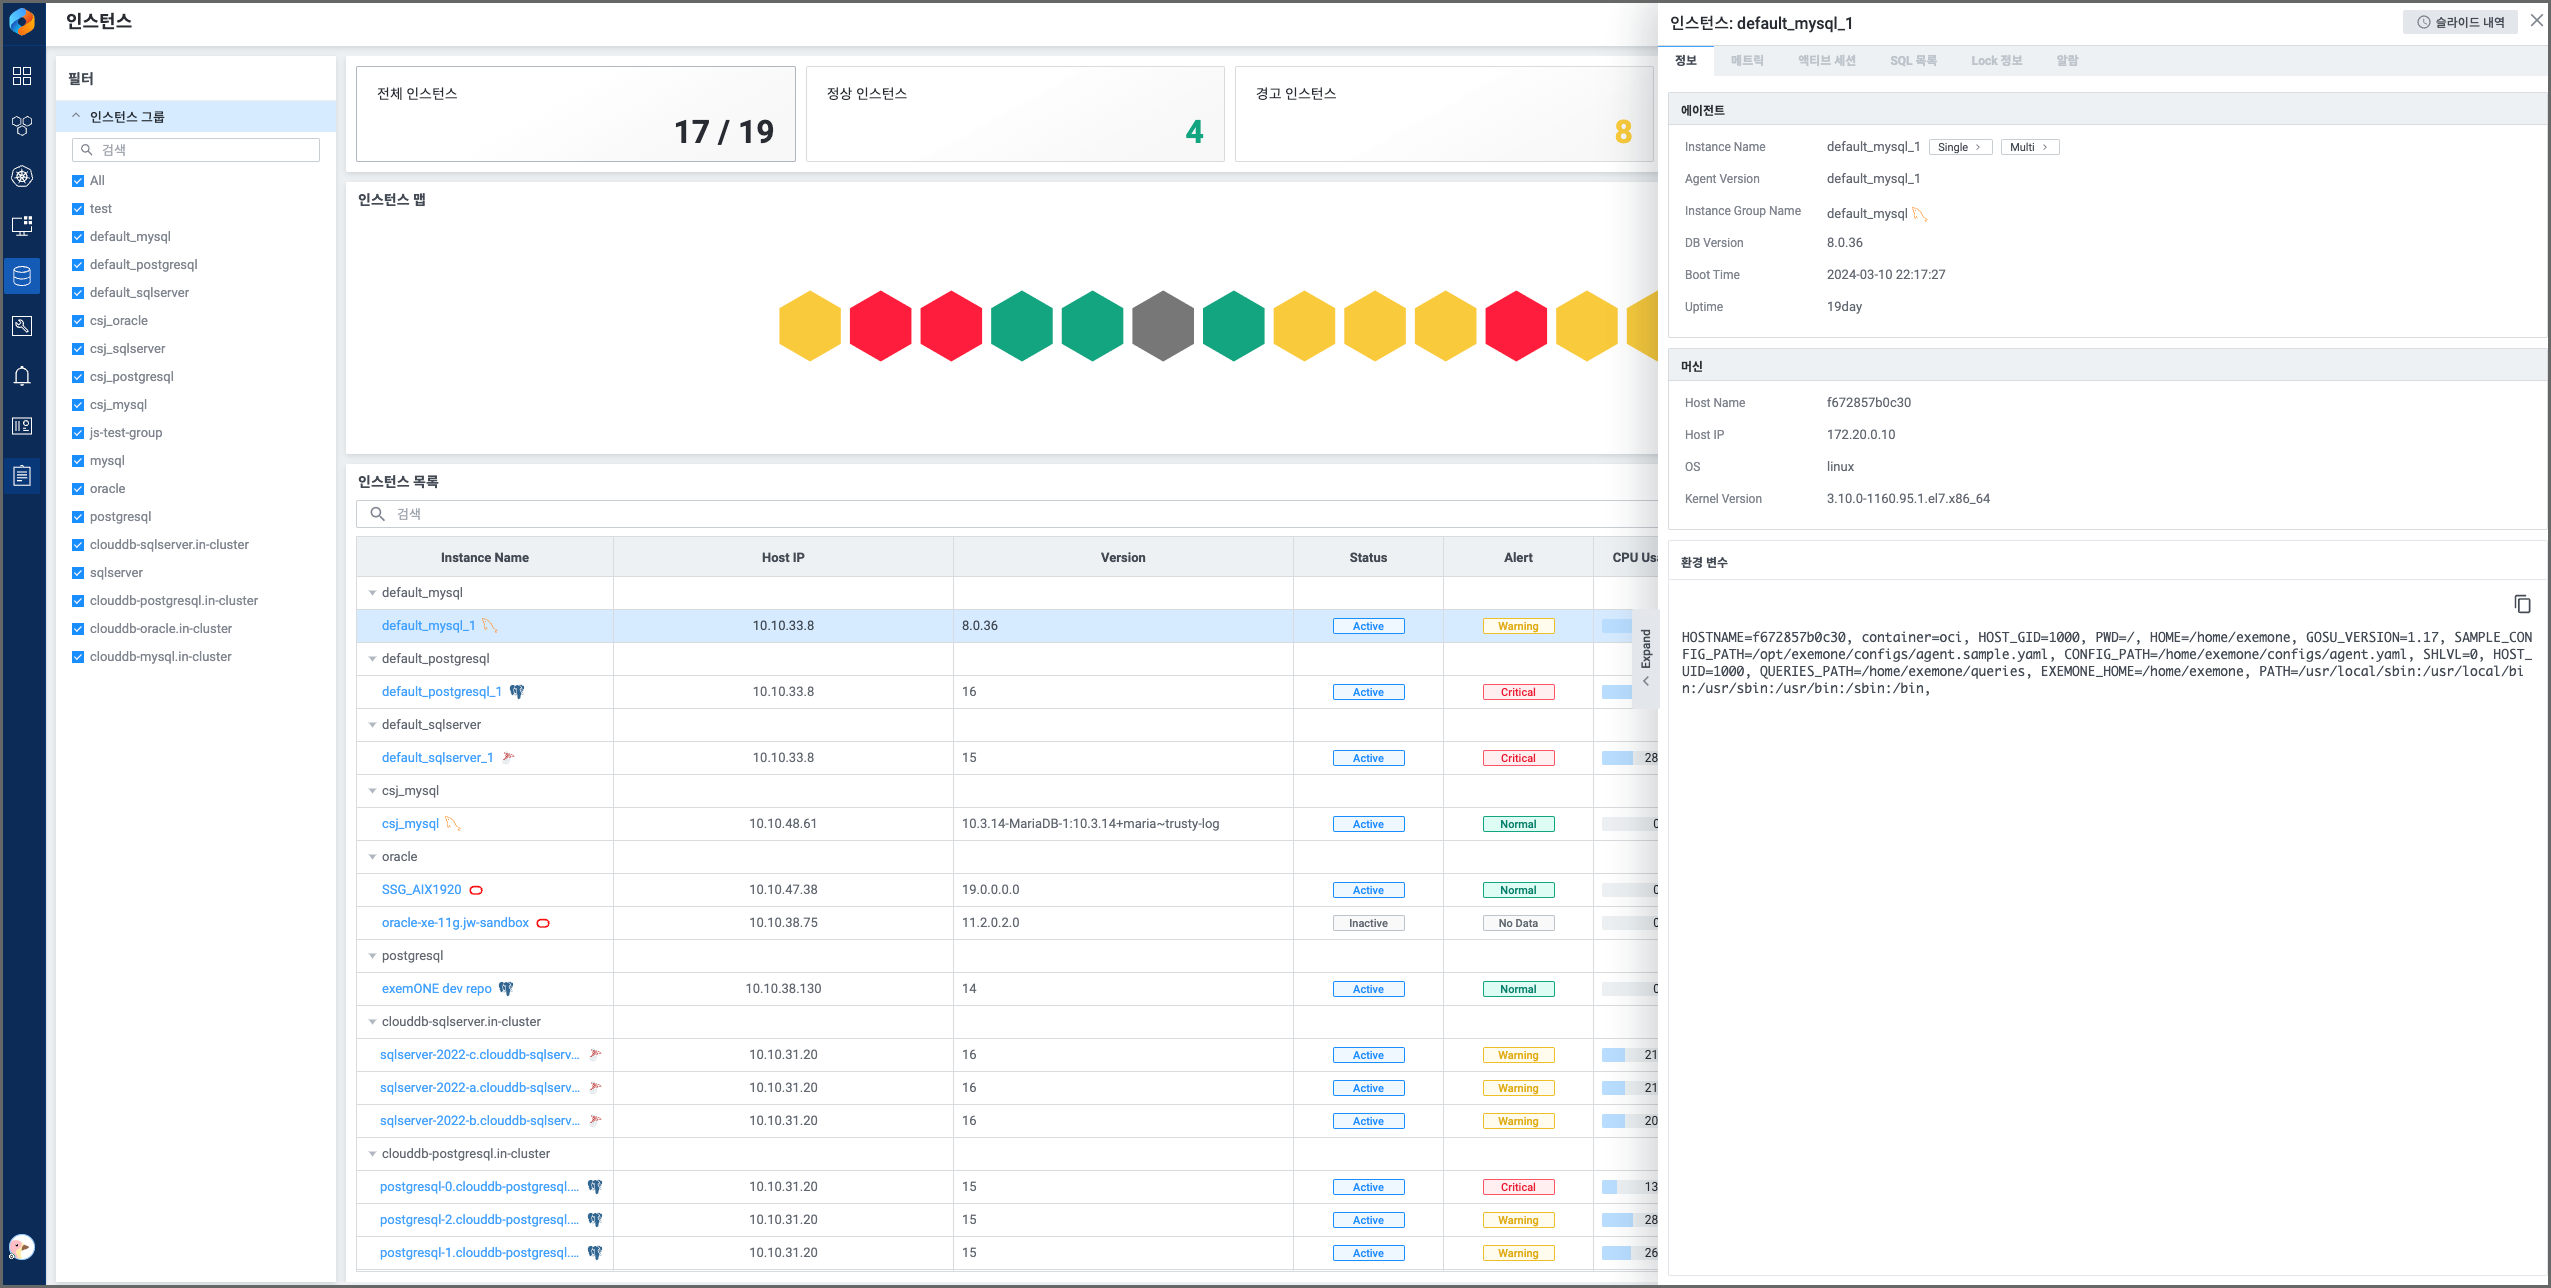Open the bell alerts icon in sidebar
The height and width of the screenshot is (1288, 2551).
pos(22,376)
